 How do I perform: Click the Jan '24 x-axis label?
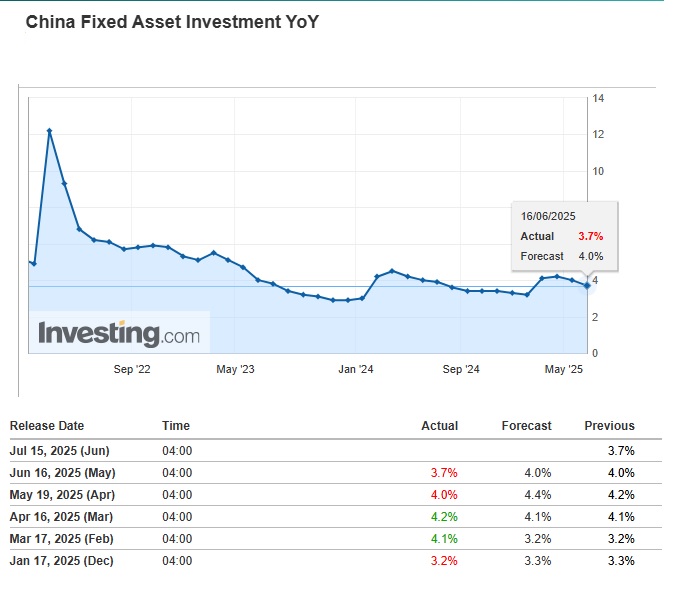[355, 370]
